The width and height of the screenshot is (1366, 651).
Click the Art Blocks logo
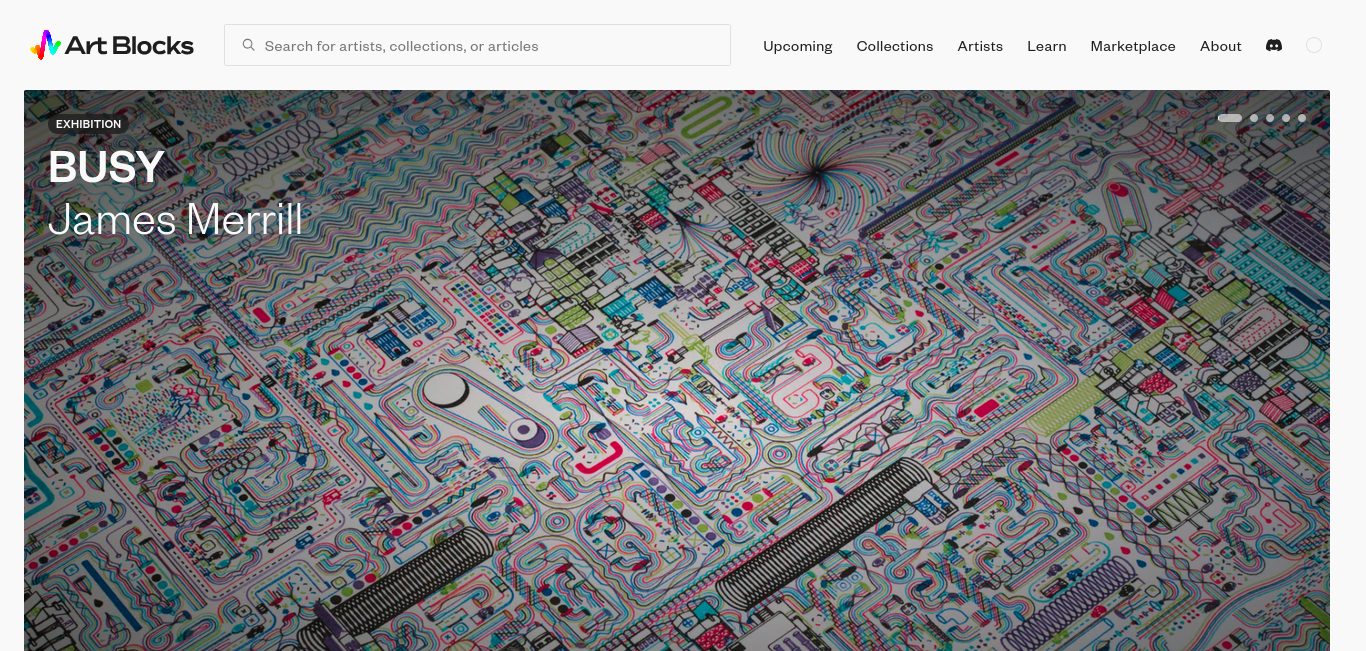tap(112, 45)
